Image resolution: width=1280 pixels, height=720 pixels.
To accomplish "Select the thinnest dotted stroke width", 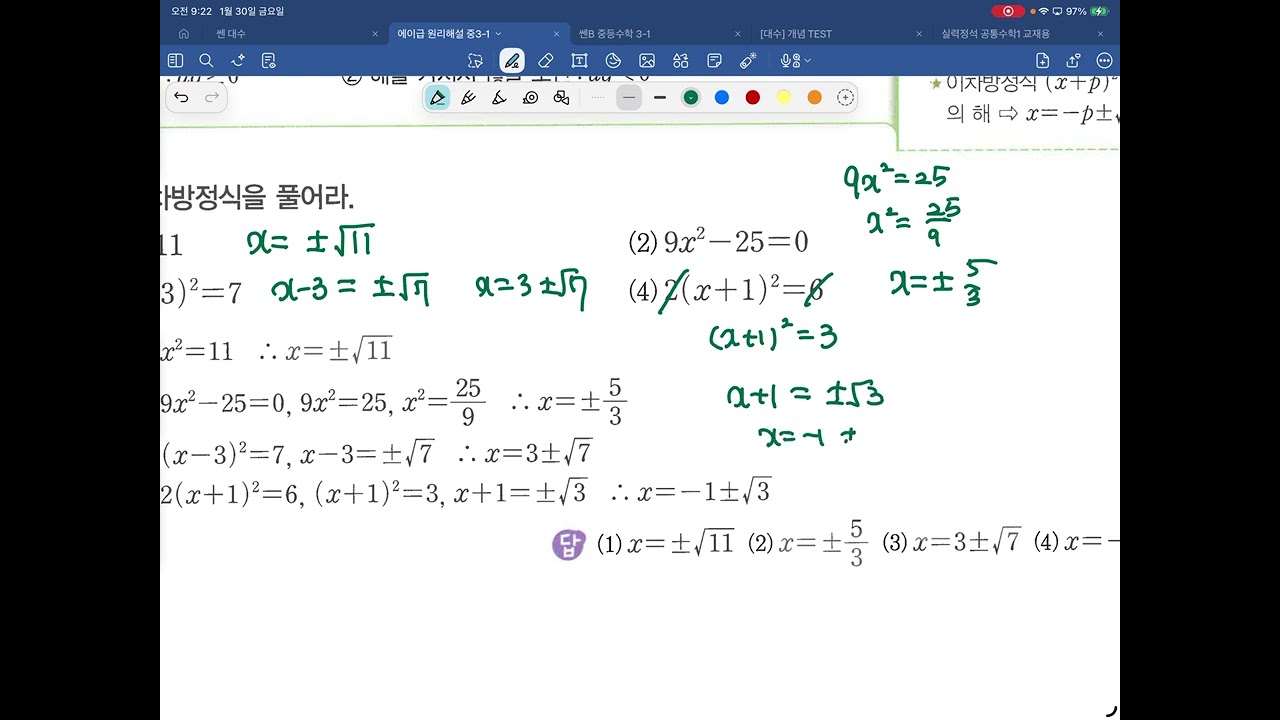I will point(598,97).
